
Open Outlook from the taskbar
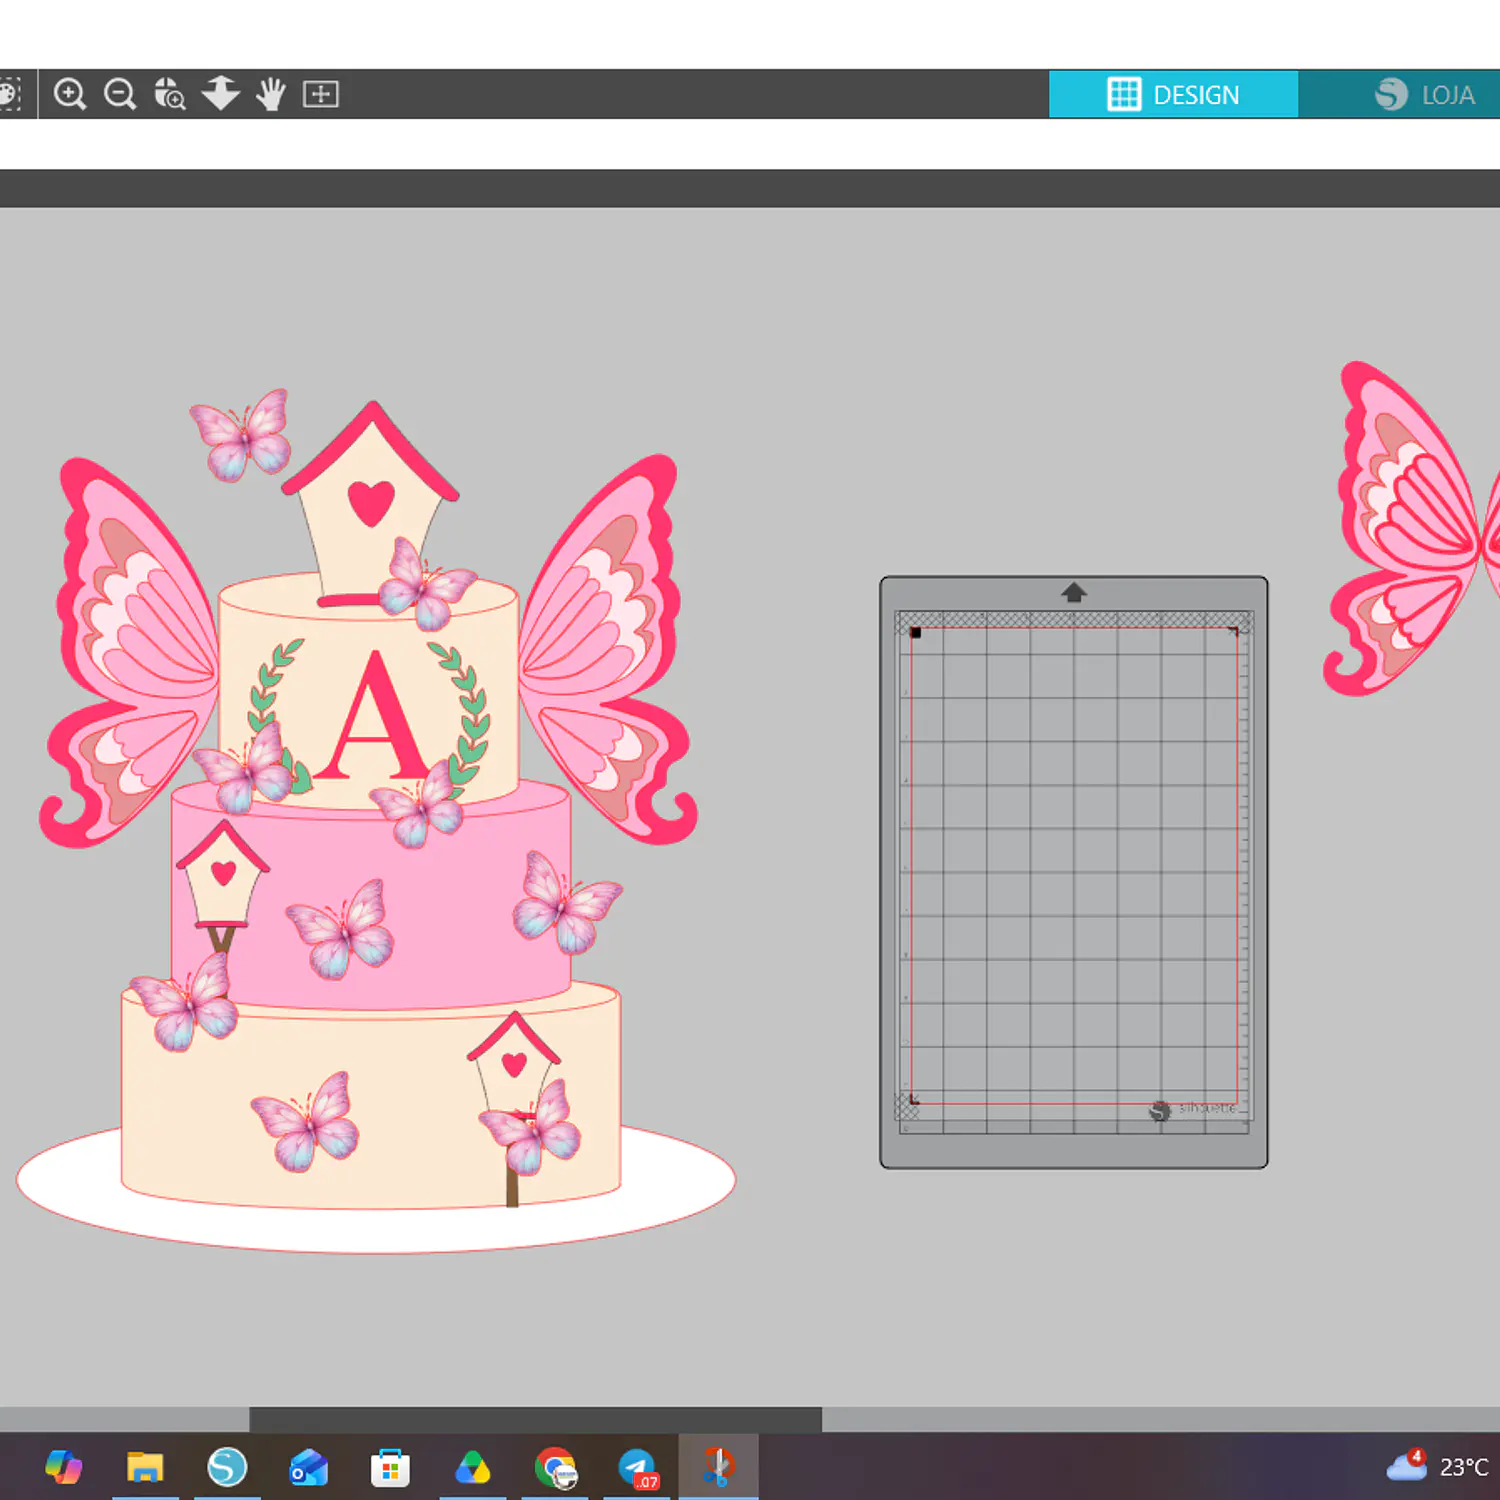[x=308, y=1467]
